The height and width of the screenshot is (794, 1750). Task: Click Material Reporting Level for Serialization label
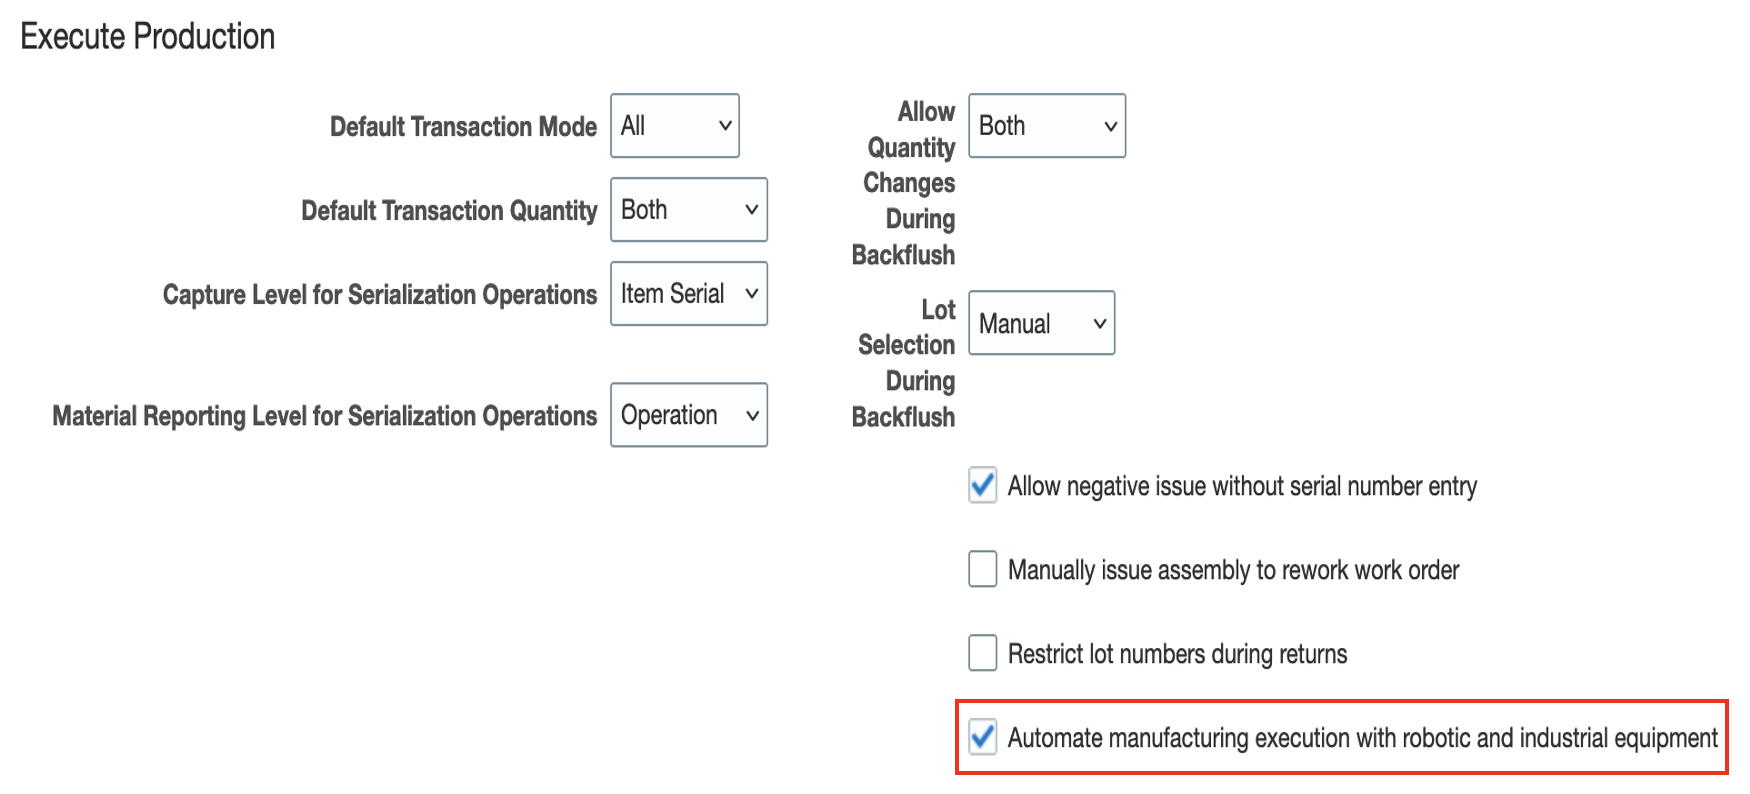(324, 416)
